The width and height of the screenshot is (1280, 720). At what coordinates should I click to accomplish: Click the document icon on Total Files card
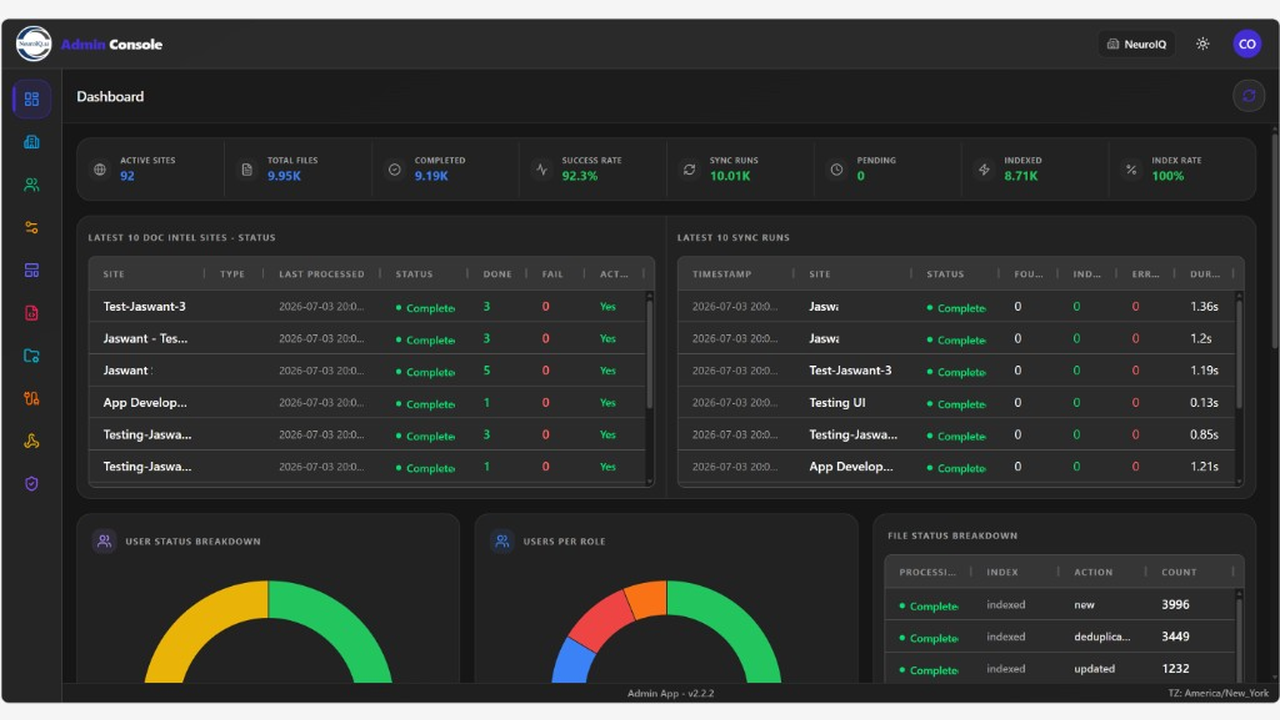247,169
